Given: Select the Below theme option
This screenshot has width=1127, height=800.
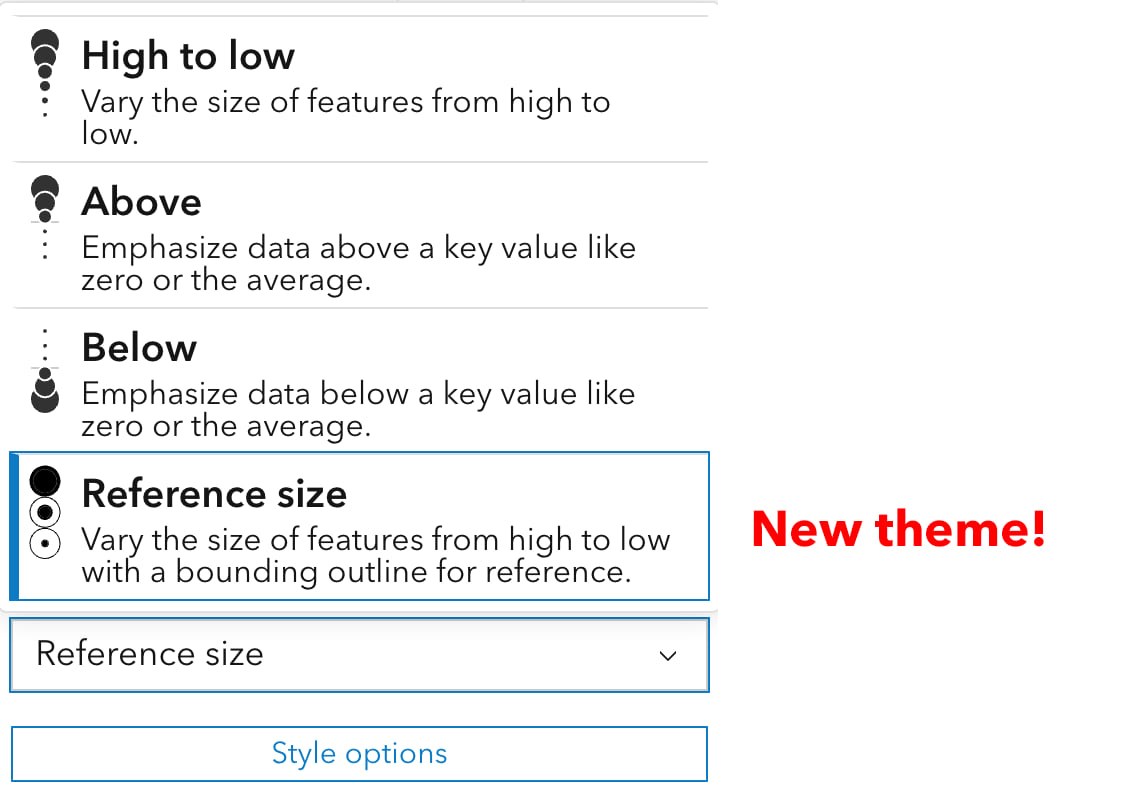Looking at the screenshot, I should (360, 380).
